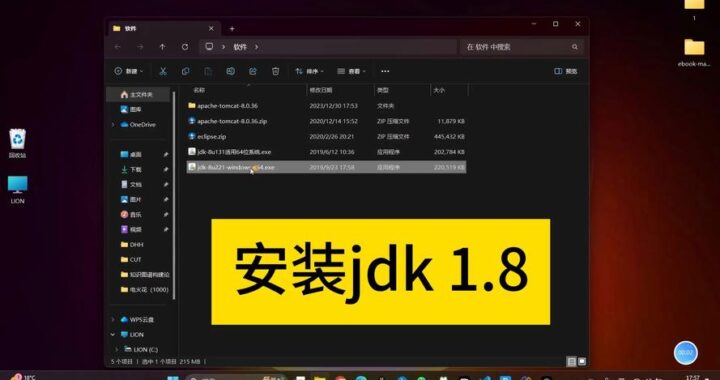Screen dimensions: 720x380
Task: Select the jdk-8u131 64-bit exe file
Action: (x=326, y=152)
